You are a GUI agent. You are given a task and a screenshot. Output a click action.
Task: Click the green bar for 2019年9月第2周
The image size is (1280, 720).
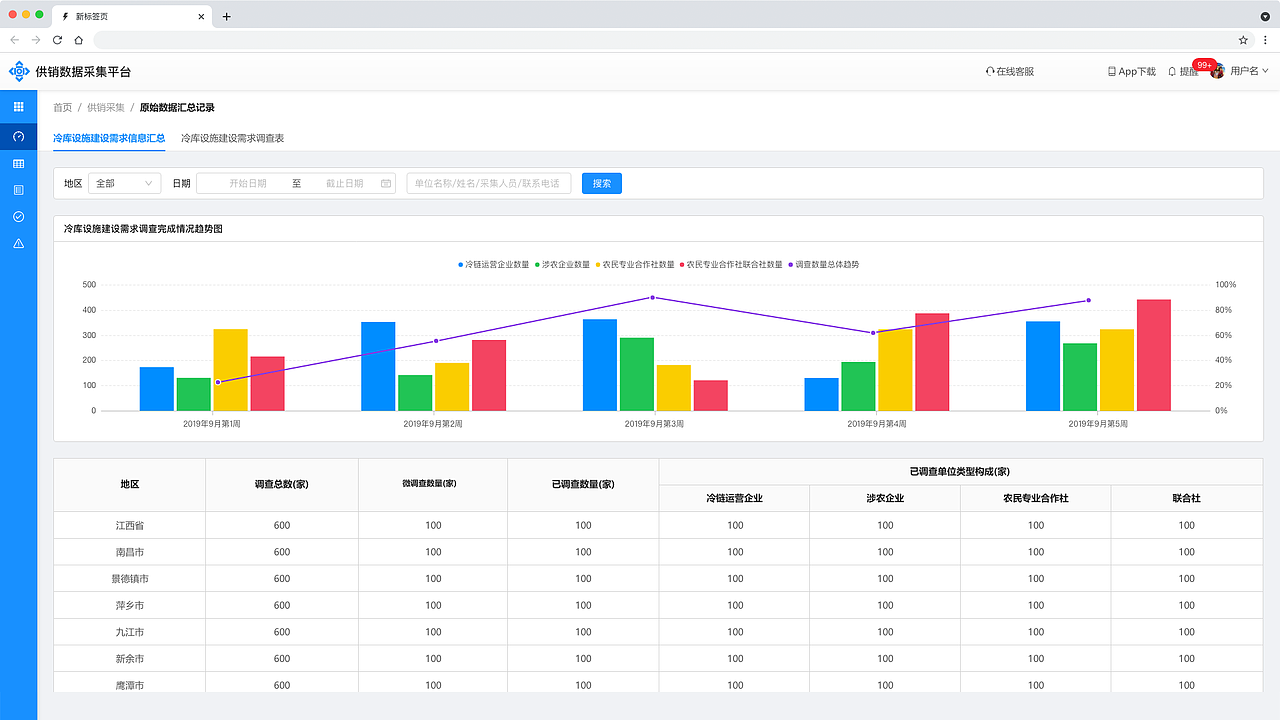[x=415, y=393]
